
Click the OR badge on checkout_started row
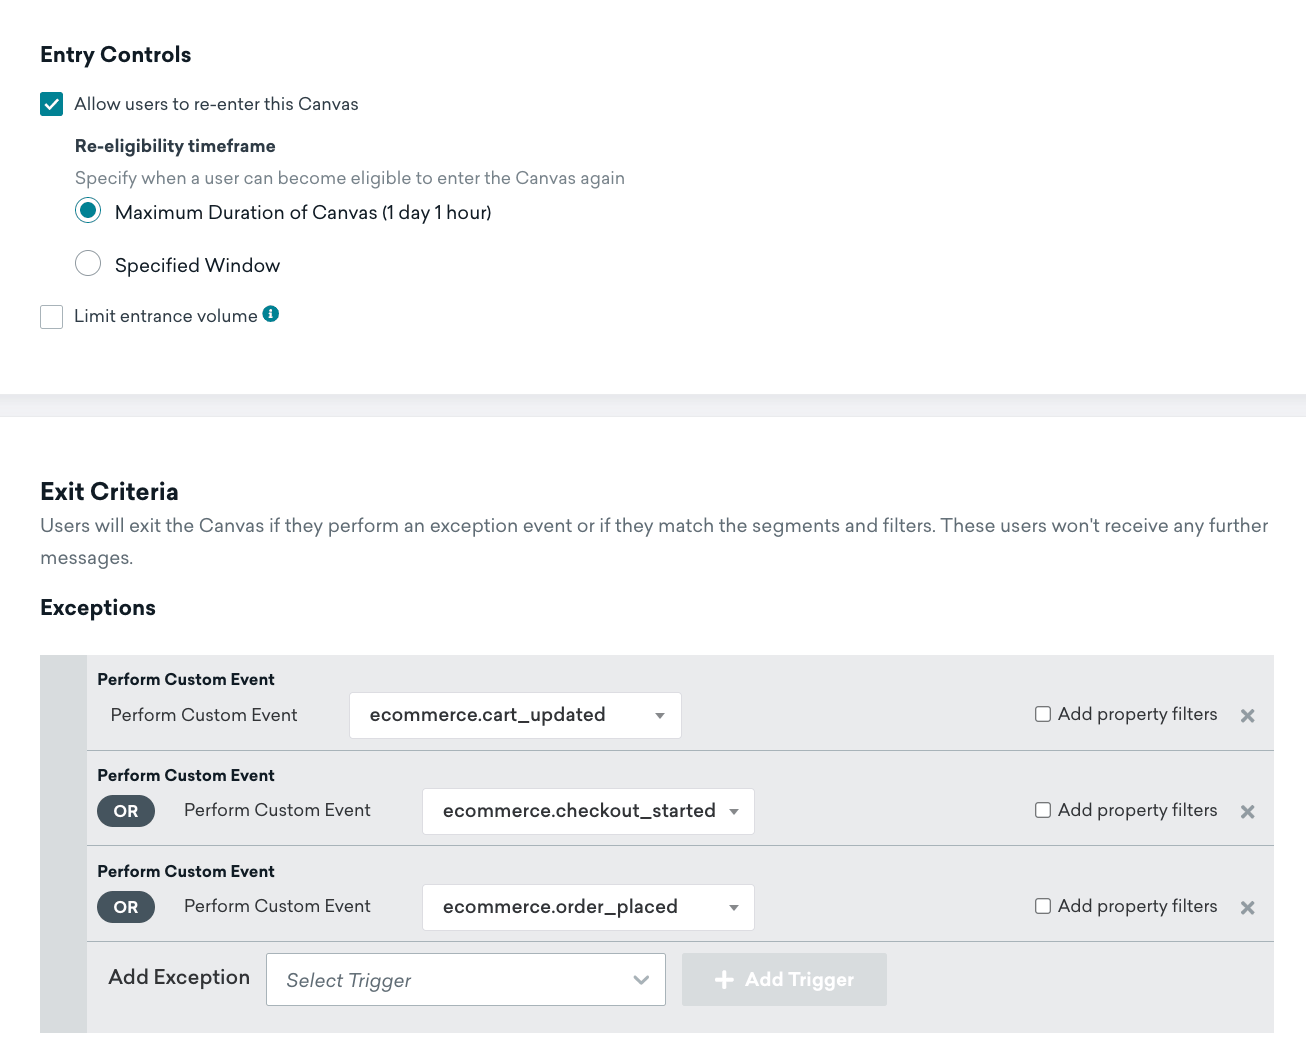126,811
